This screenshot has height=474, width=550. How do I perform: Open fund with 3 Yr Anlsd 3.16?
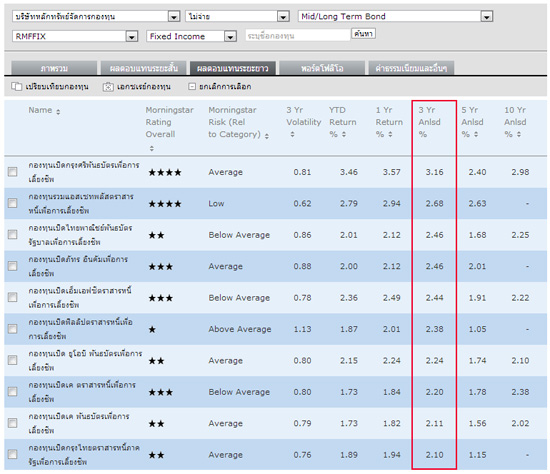84,172
